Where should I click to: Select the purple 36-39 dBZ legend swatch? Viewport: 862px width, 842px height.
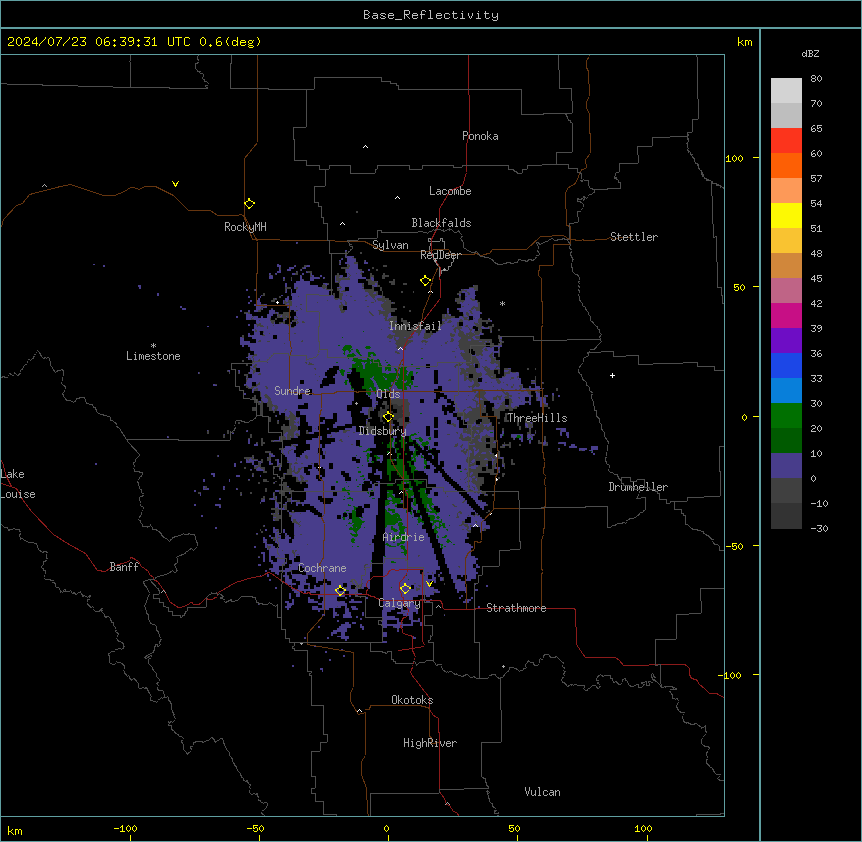786,340
